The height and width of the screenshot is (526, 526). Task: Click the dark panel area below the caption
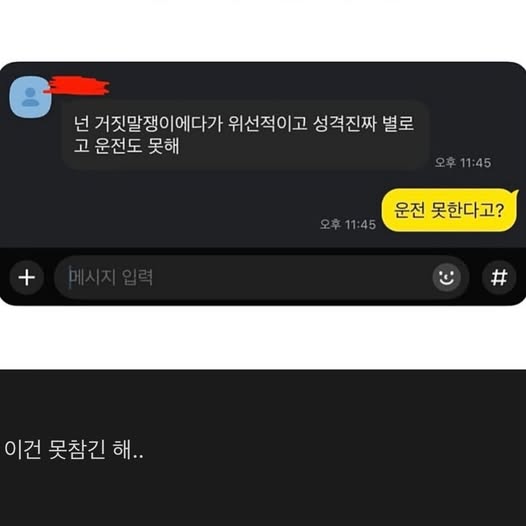[x=263, y=495]
